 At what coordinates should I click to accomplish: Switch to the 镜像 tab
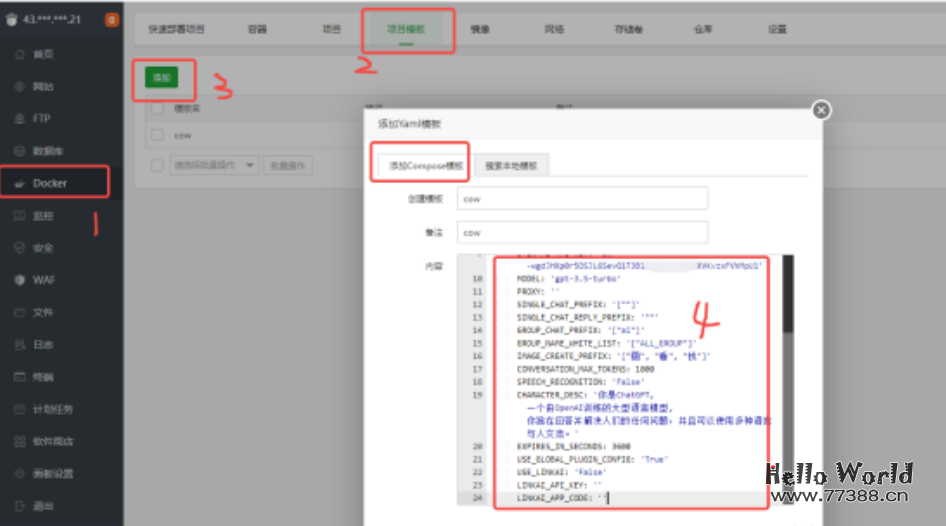click(480, 29)
